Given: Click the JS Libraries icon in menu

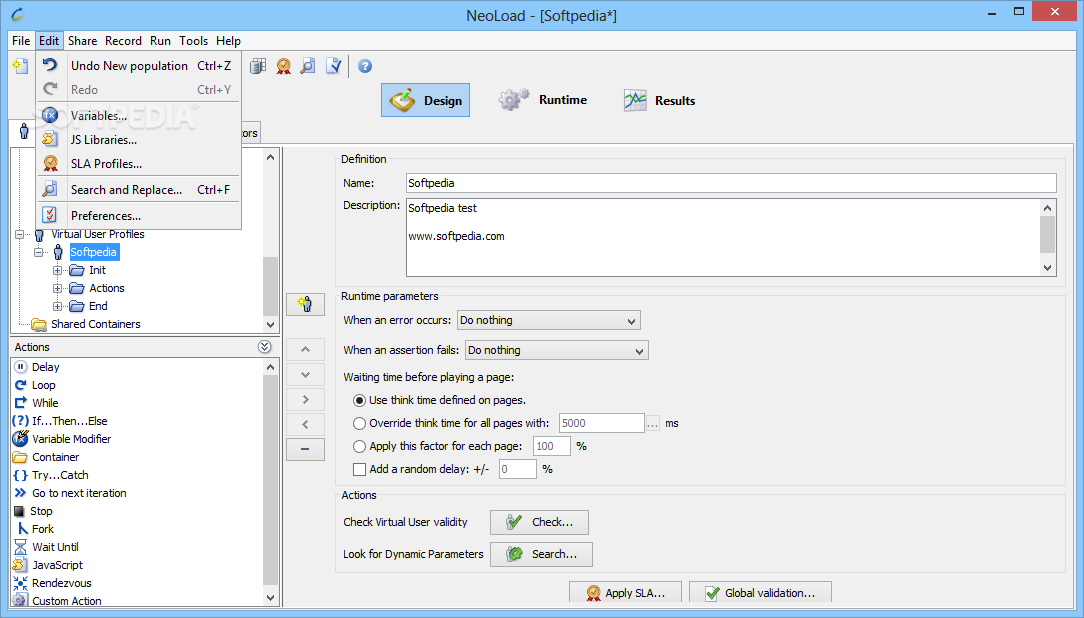Looking at the screenshot, I should (x=50, y=140).
